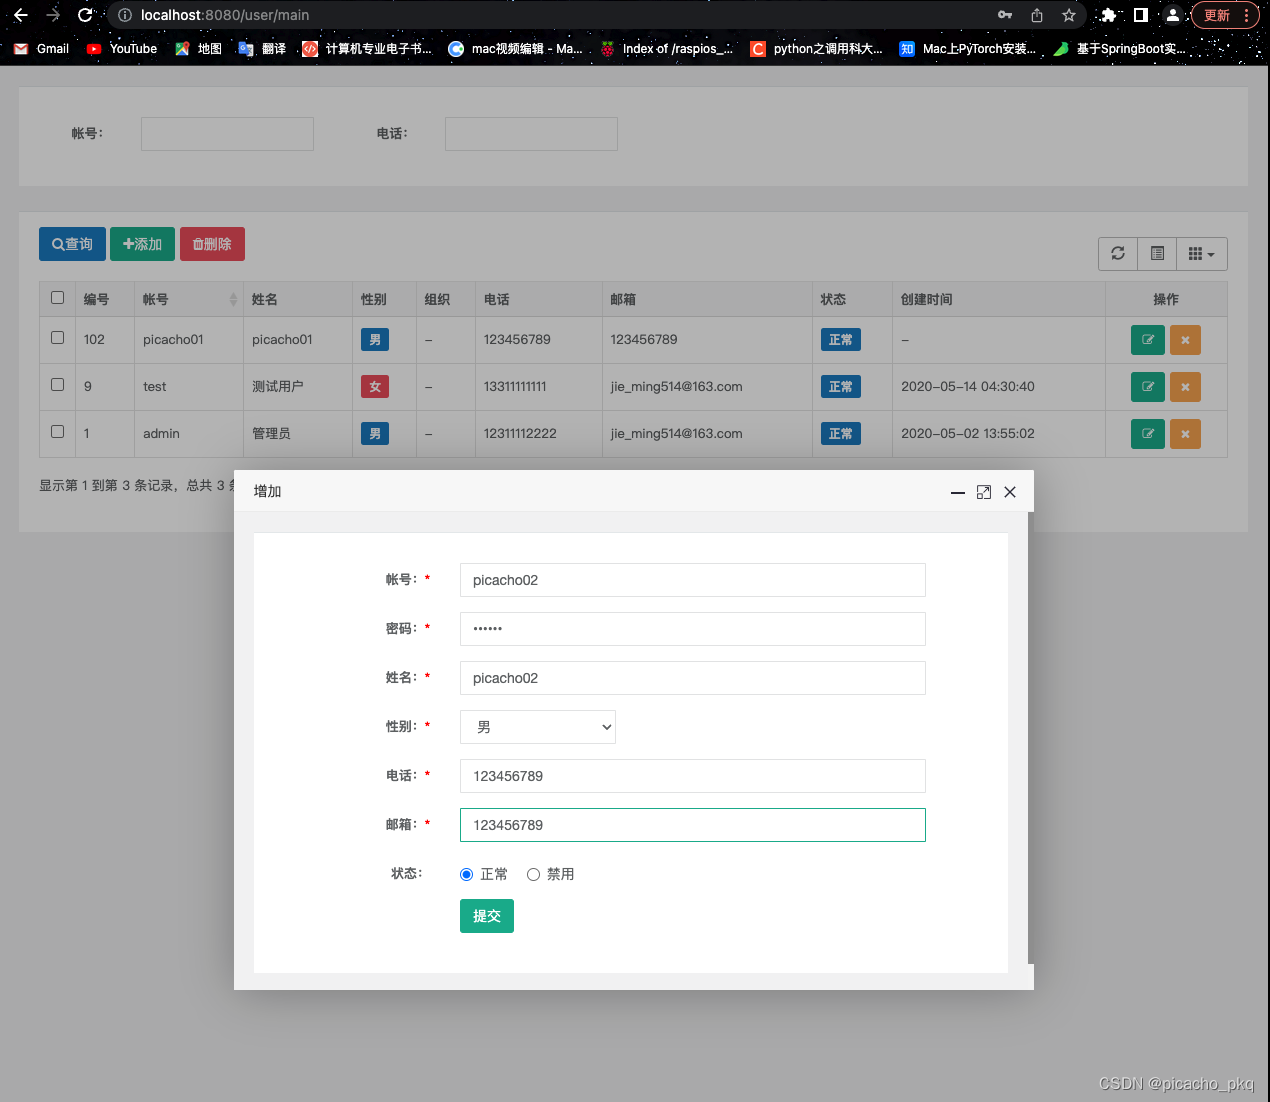Open the 翻译 bookmark
Screen dimensions: 1270x1102
pos(262,49)
